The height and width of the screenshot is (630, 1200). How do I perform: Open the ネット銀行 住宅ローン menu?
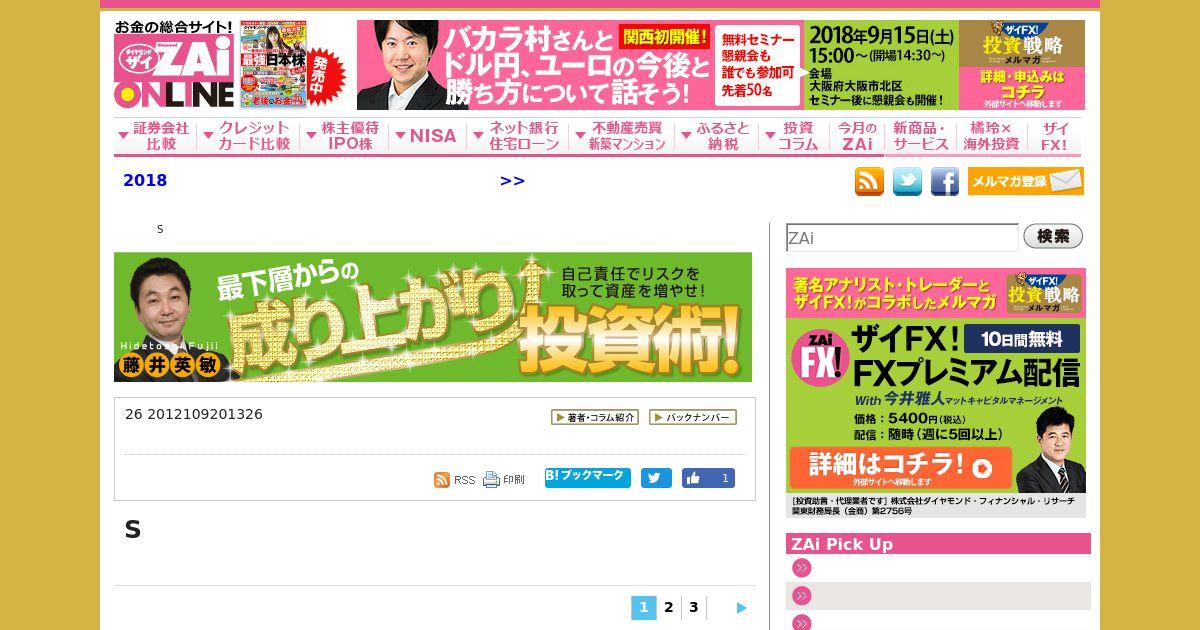(517, 136)
